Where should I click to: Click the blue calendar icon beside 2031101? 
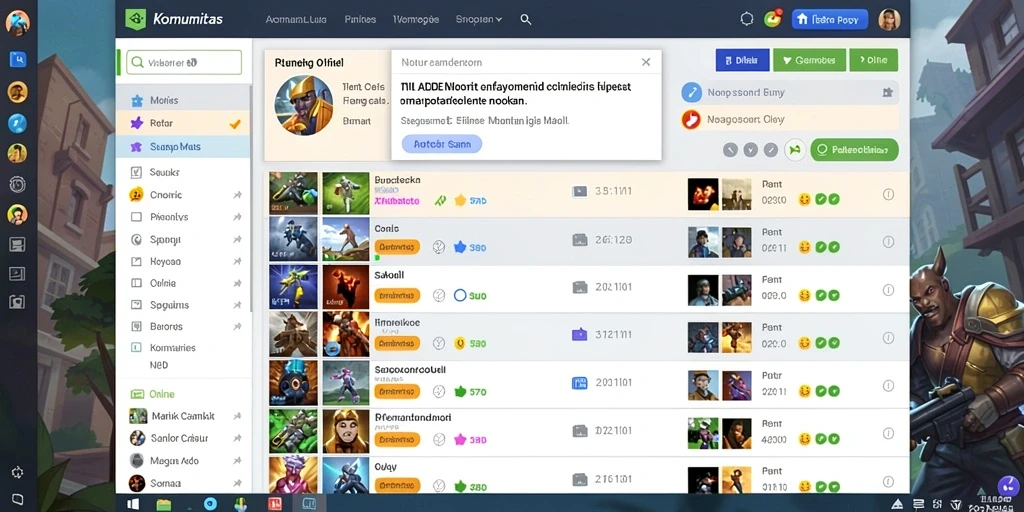579,383
